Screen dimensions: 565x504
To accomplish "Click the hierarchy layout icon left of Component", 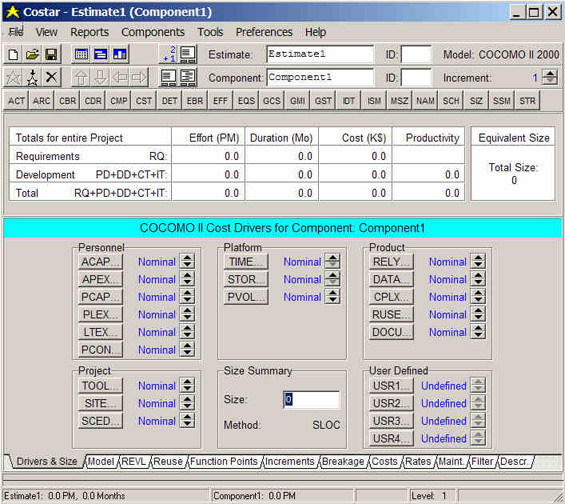I will point(188,77).
